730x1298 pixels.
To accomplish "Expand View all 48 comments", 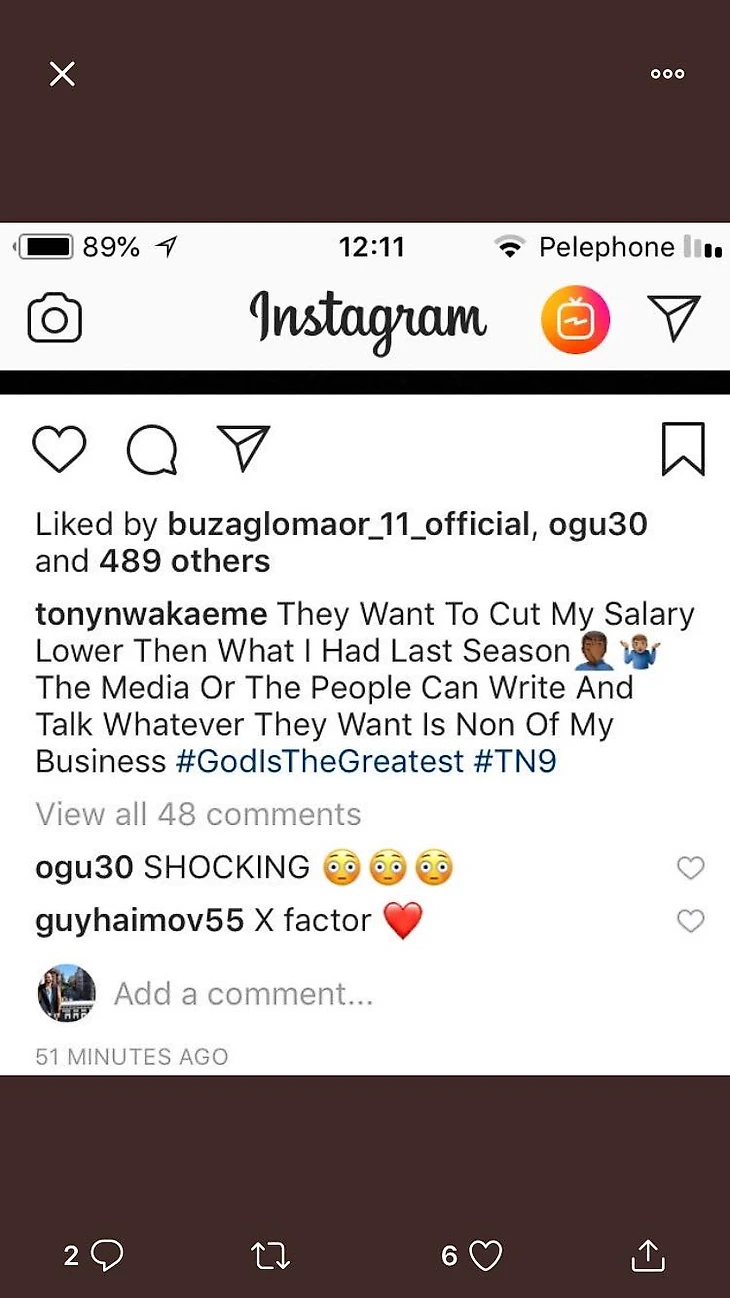I will pos(198,814).
